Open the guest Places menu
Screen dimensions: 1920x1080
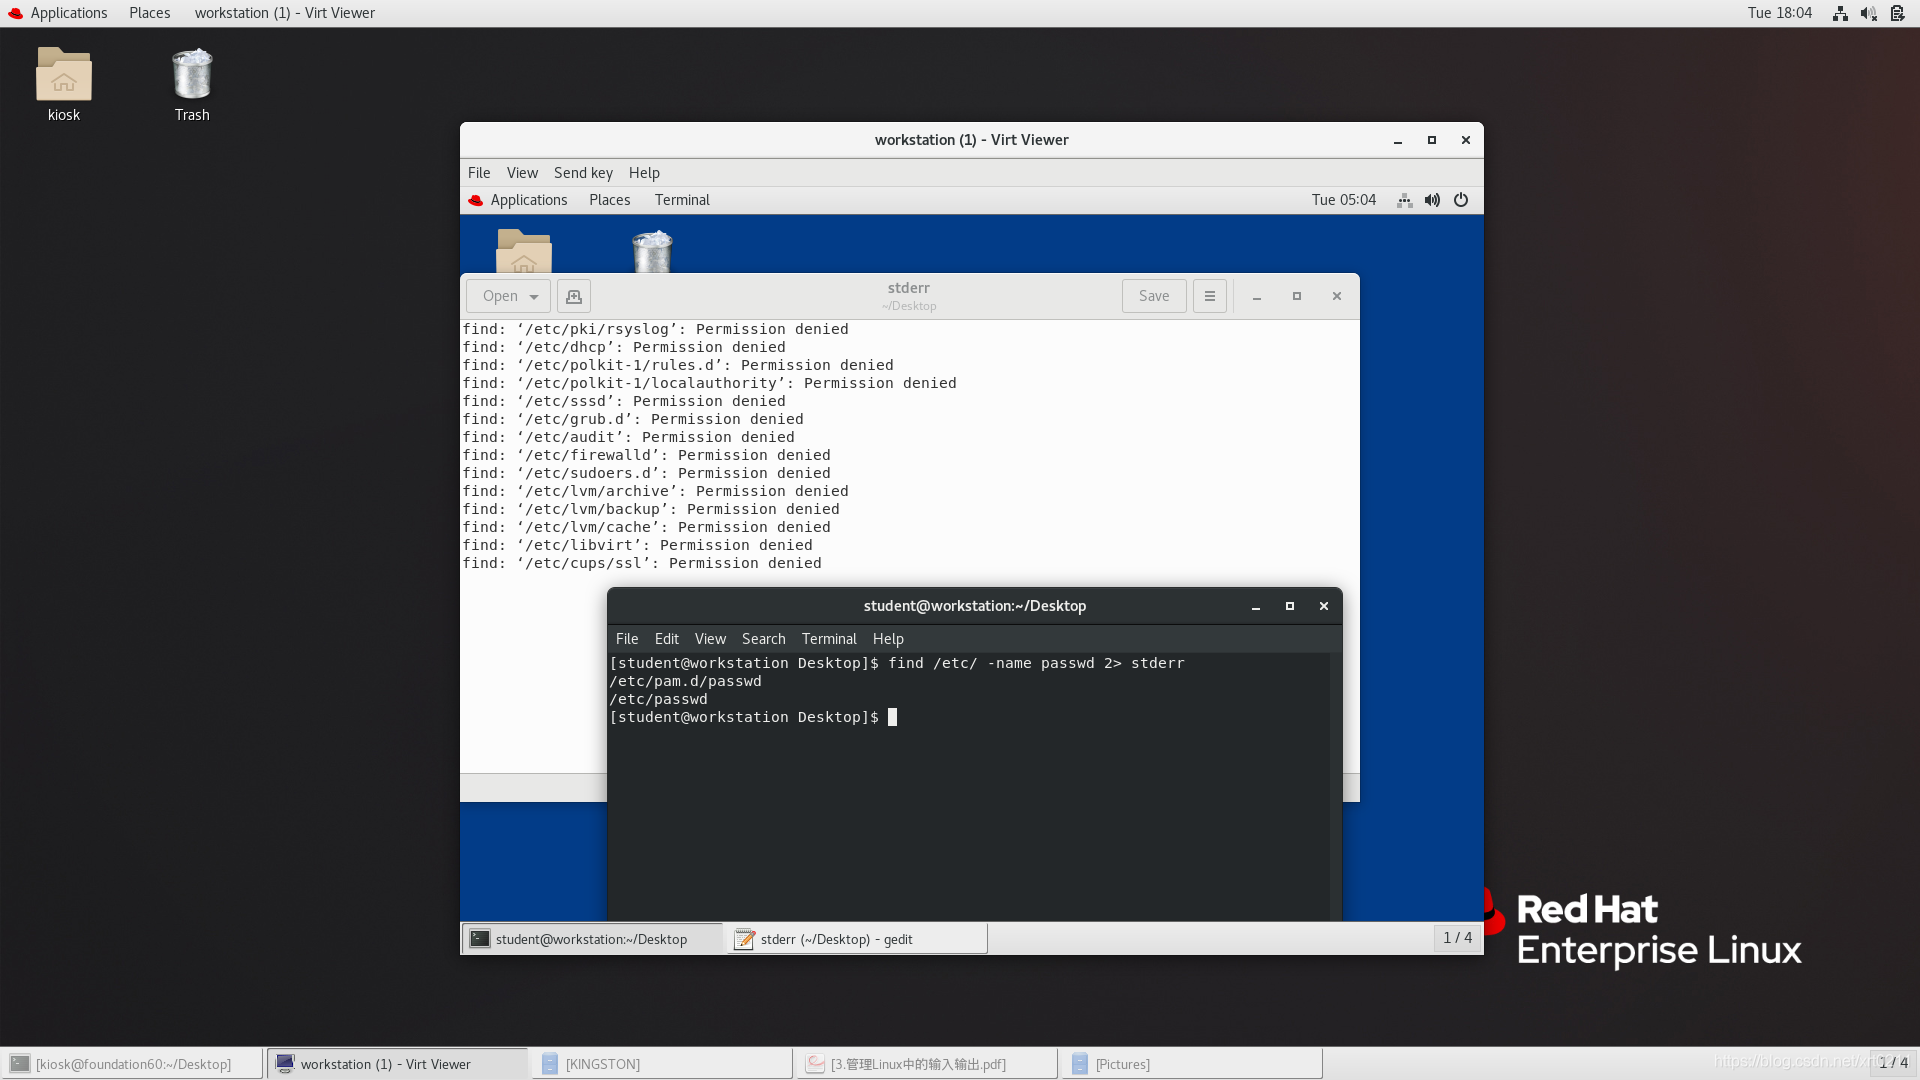[x=609, y=200]
